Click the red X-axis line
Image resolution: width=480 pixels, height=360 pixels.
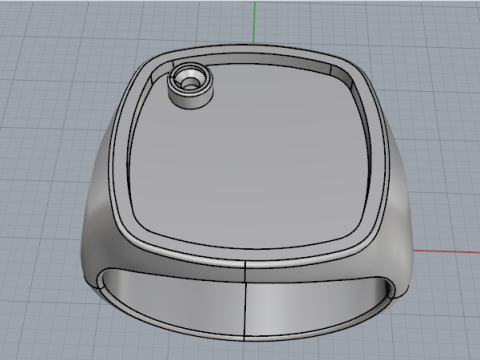click(447, 251)
